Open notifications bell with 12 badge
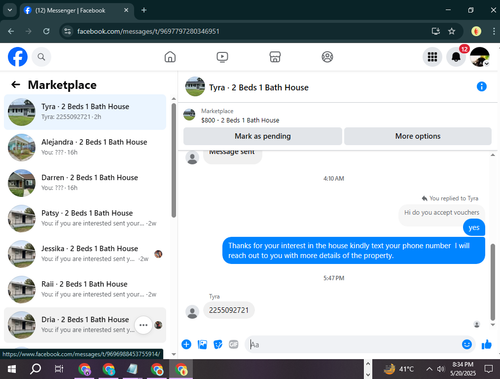Viewport: 500px width, 379px height. coord(456,57)
